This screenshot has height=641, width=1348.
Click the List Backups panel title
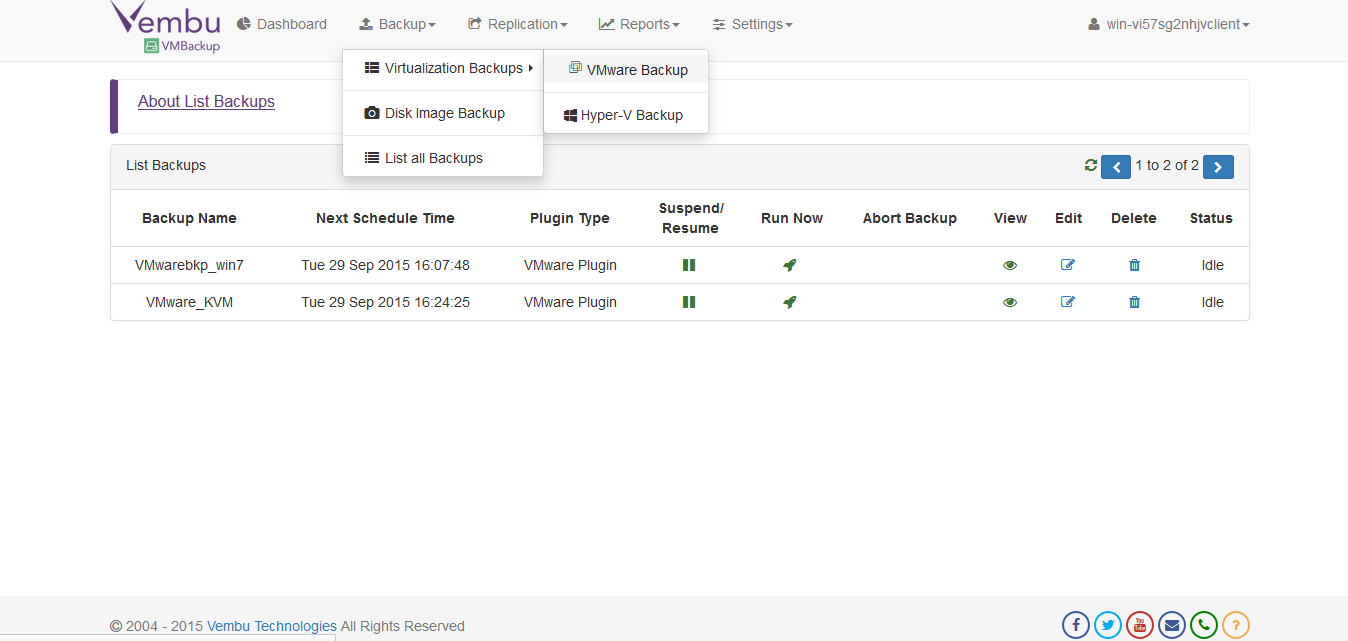pos(166,165)
